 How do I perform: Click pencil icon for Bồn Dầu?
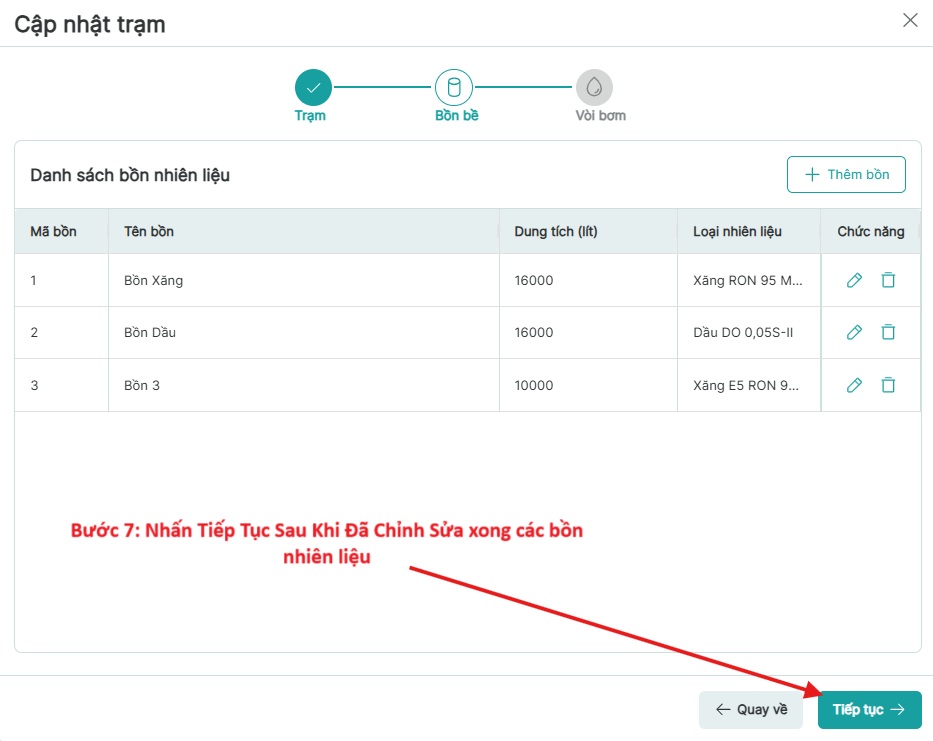854,332
